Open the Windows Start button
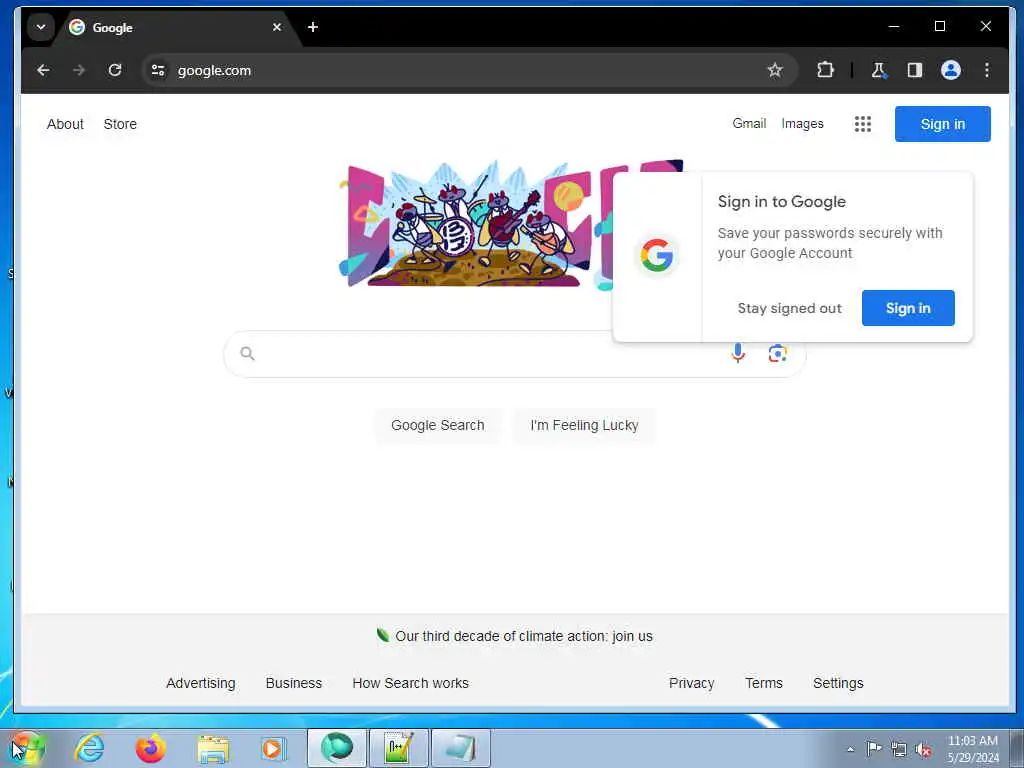This screenshot has width=1024, height=768. (x=27, y=748)
